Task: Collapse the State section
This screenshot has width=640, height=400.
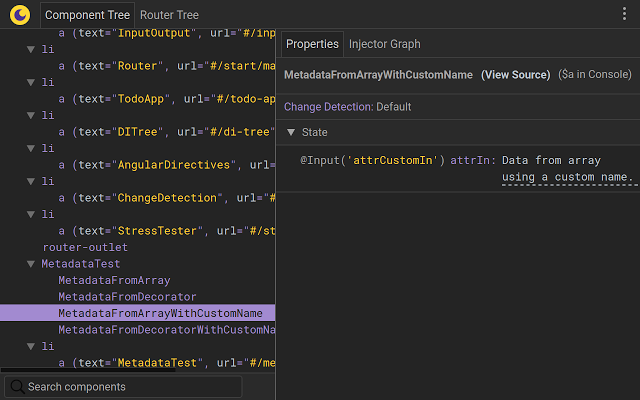Action: click(291, 132)
